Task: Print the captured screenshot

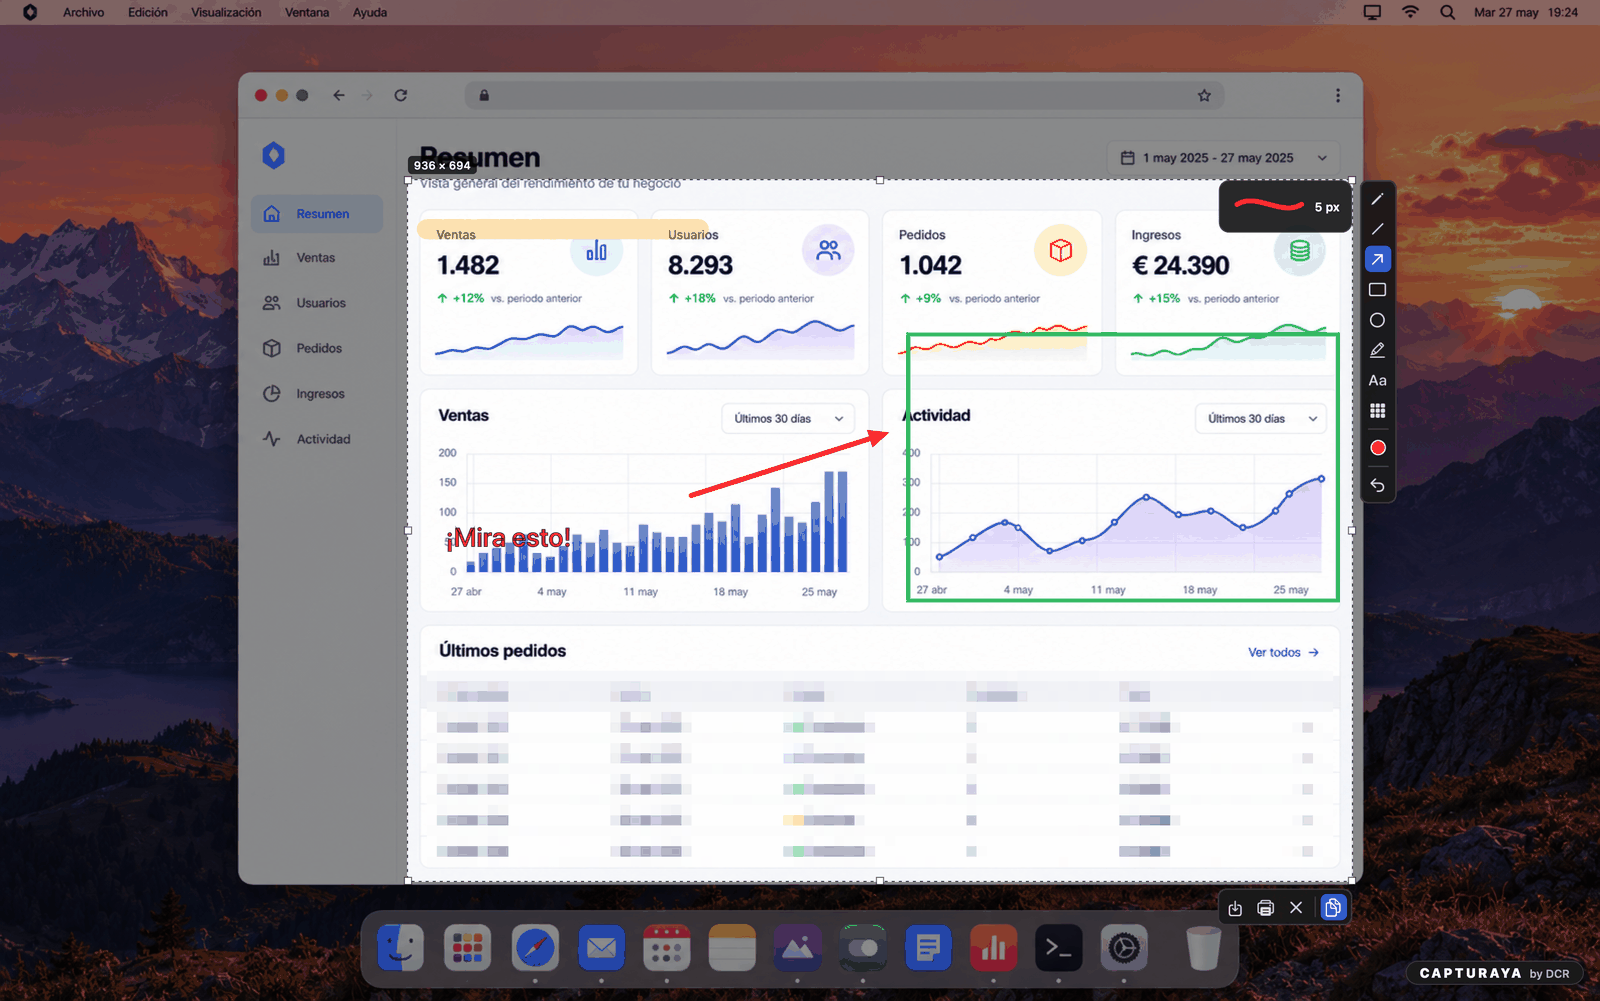Action: click(x=1265, y=908)
